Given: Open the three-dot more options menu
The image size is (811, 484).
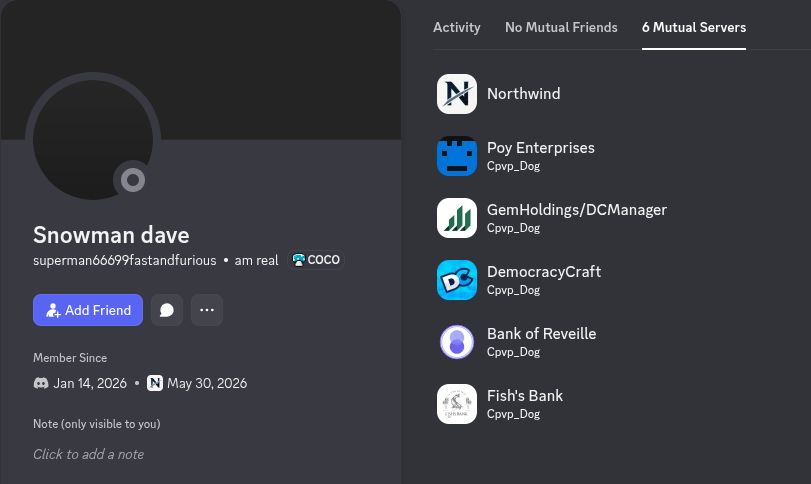Looking at the screenshot, I should [x=207, y=310].
